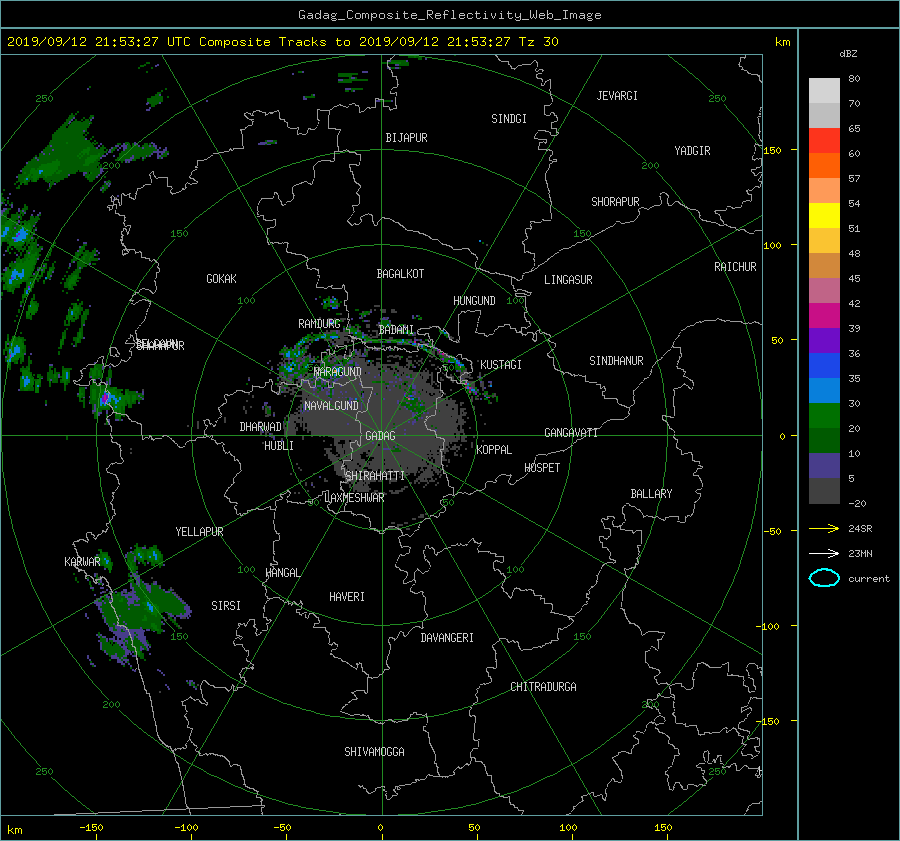
Task: Select the BADAMI town label
Action: pyautogui.click(x=396, y=330)
